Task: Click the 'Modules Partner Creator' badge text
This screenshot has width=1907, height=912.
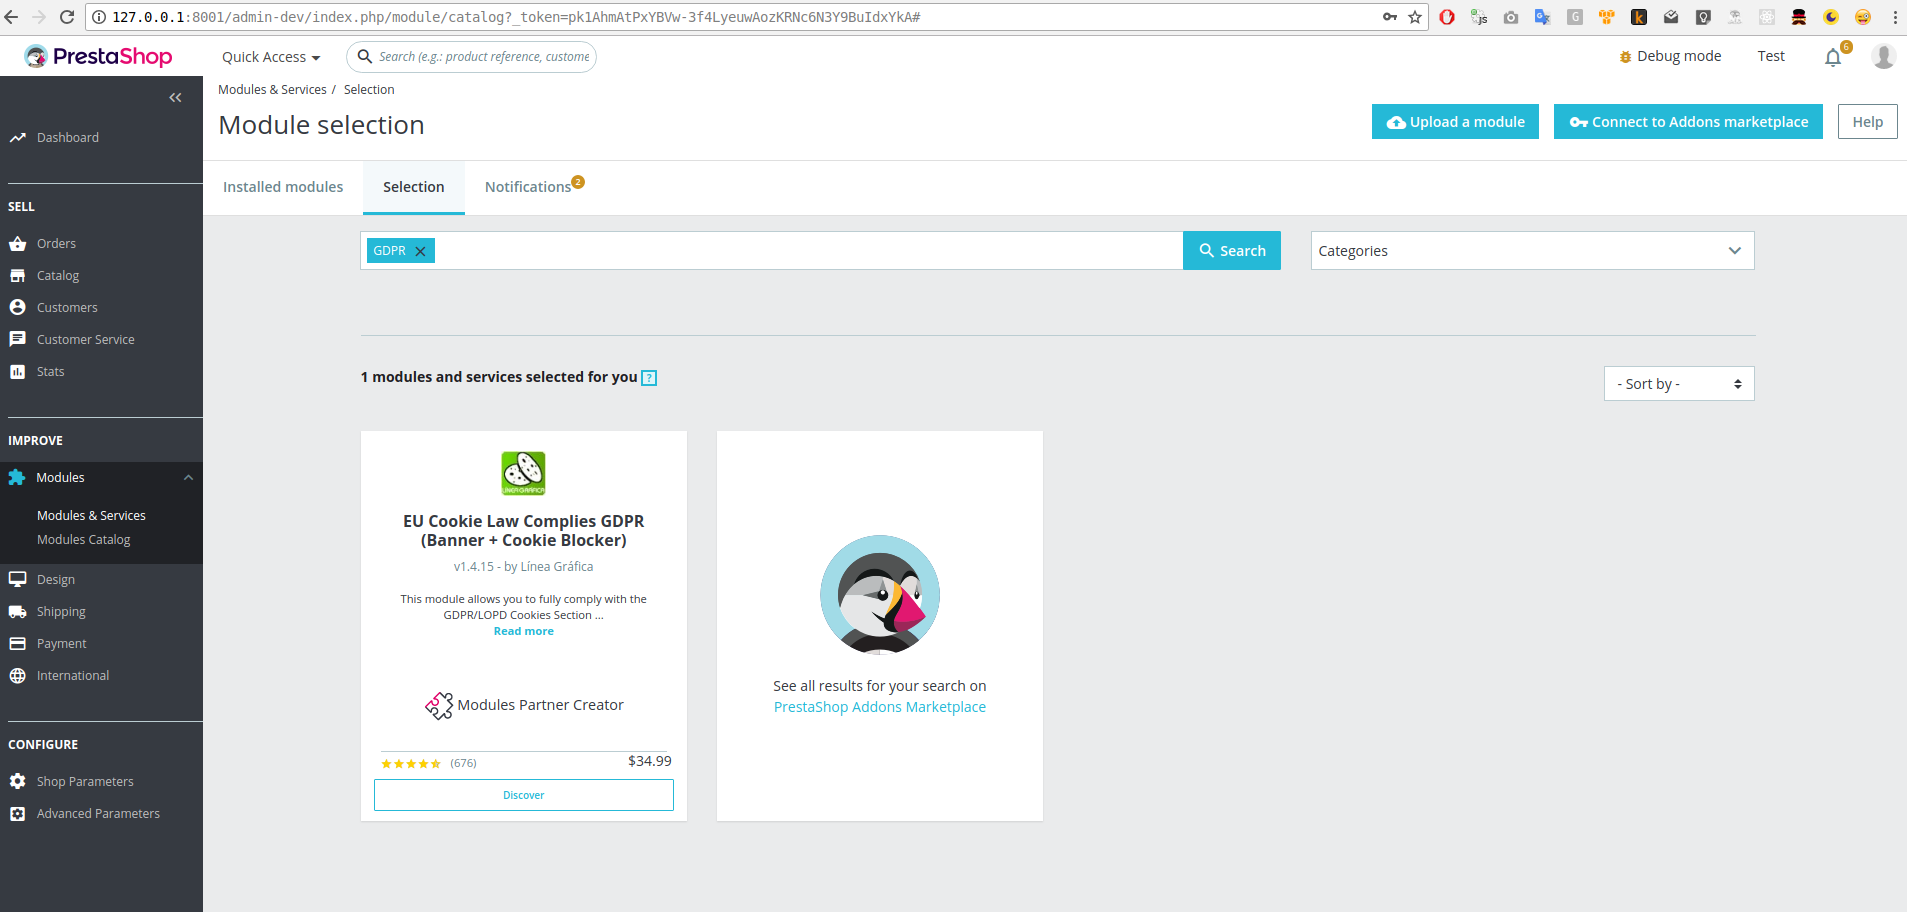Action: click(x=541, y=705)
